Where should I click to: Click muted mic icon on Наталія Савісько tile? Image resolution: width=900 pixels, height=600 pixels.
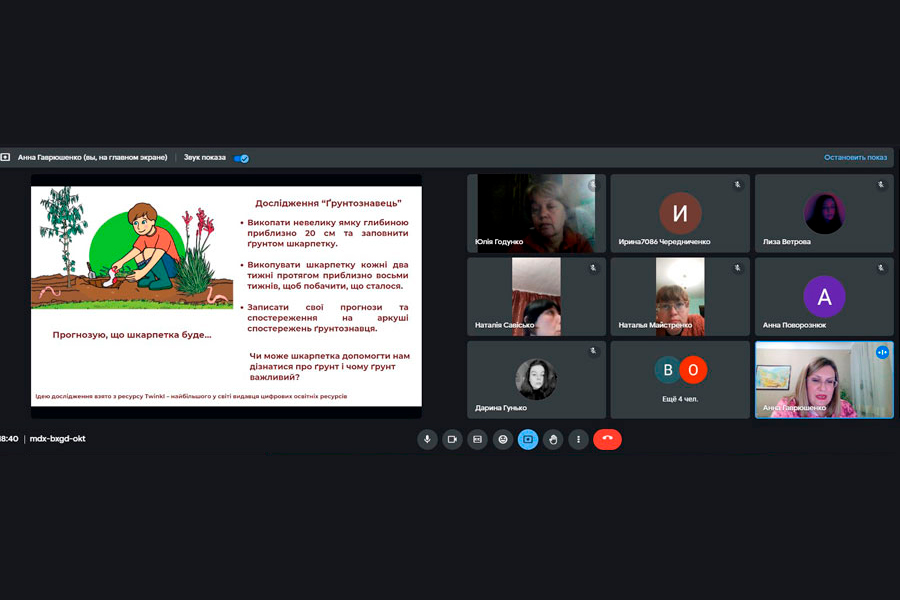[x=593, y=268]
